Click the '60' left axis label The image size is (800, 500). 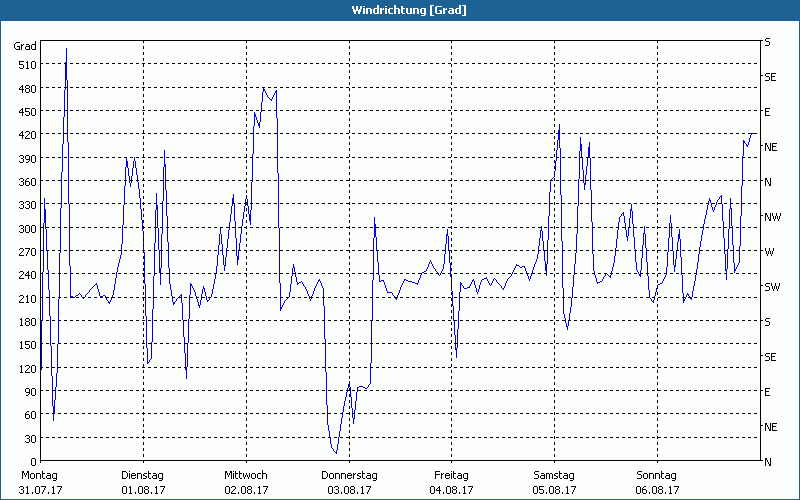tap(31, 415)
